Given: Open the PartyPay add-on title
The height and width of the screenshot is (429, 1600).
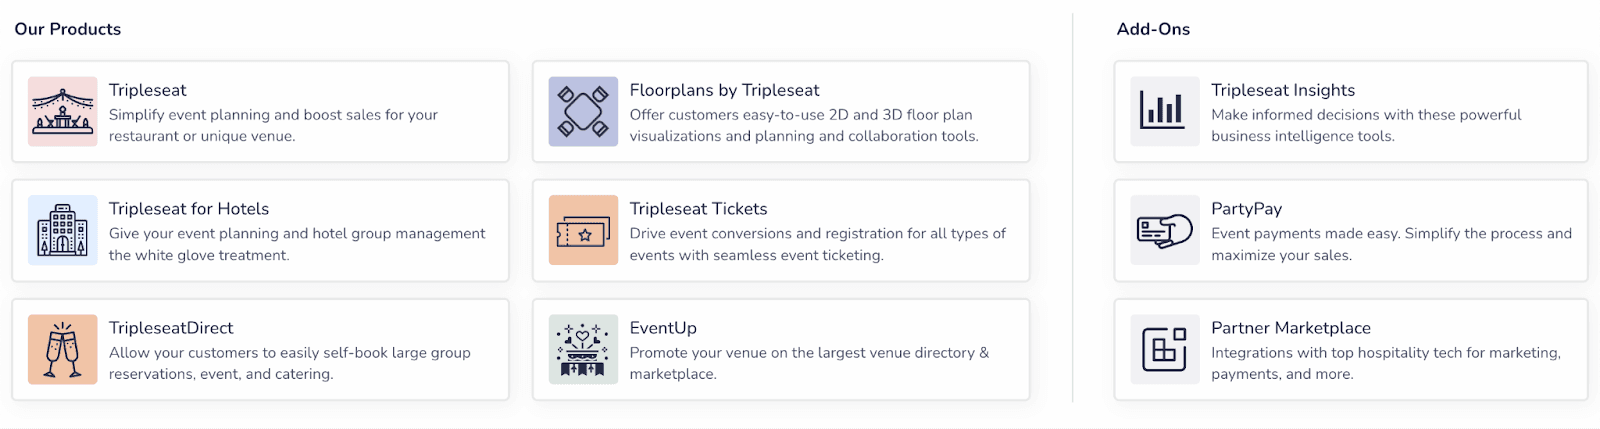Looking at the screenshot, I should tap(1246, 209).
